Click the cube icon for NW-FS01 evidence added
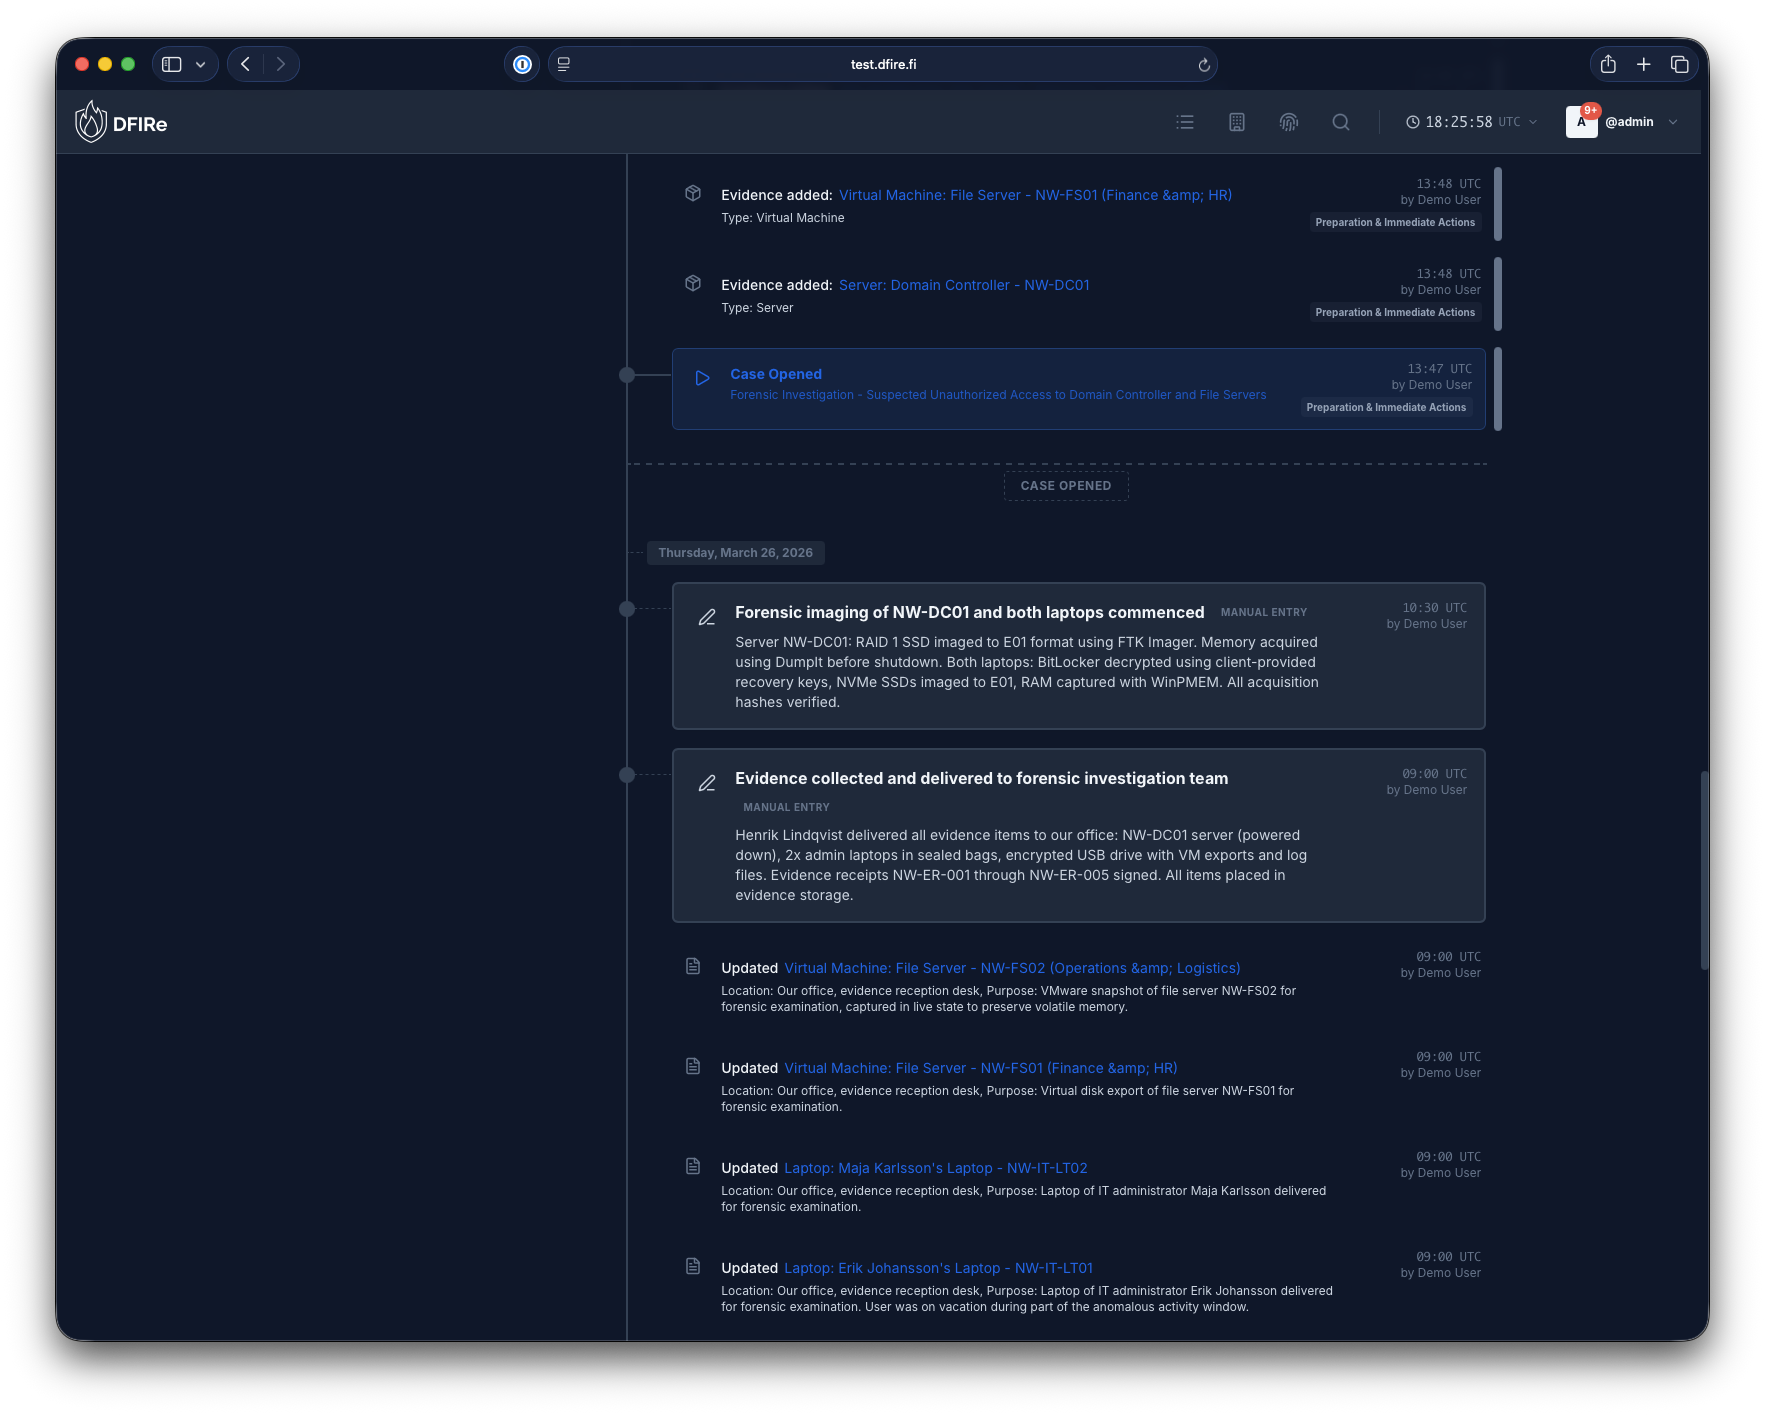Viewport: 1765px width, 1415px height. click(x=693, y=193)
